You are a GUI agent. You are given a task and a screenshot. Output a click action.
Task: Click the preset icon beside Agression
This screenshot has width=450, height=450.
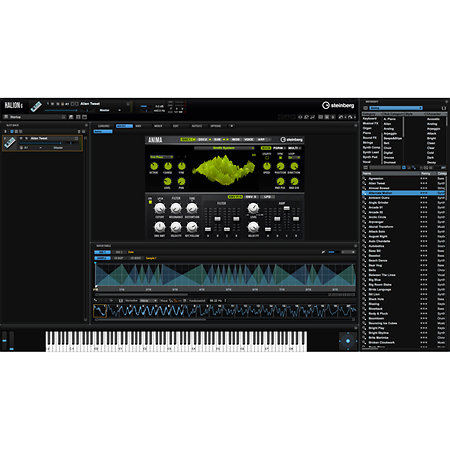tap(365, 179)
